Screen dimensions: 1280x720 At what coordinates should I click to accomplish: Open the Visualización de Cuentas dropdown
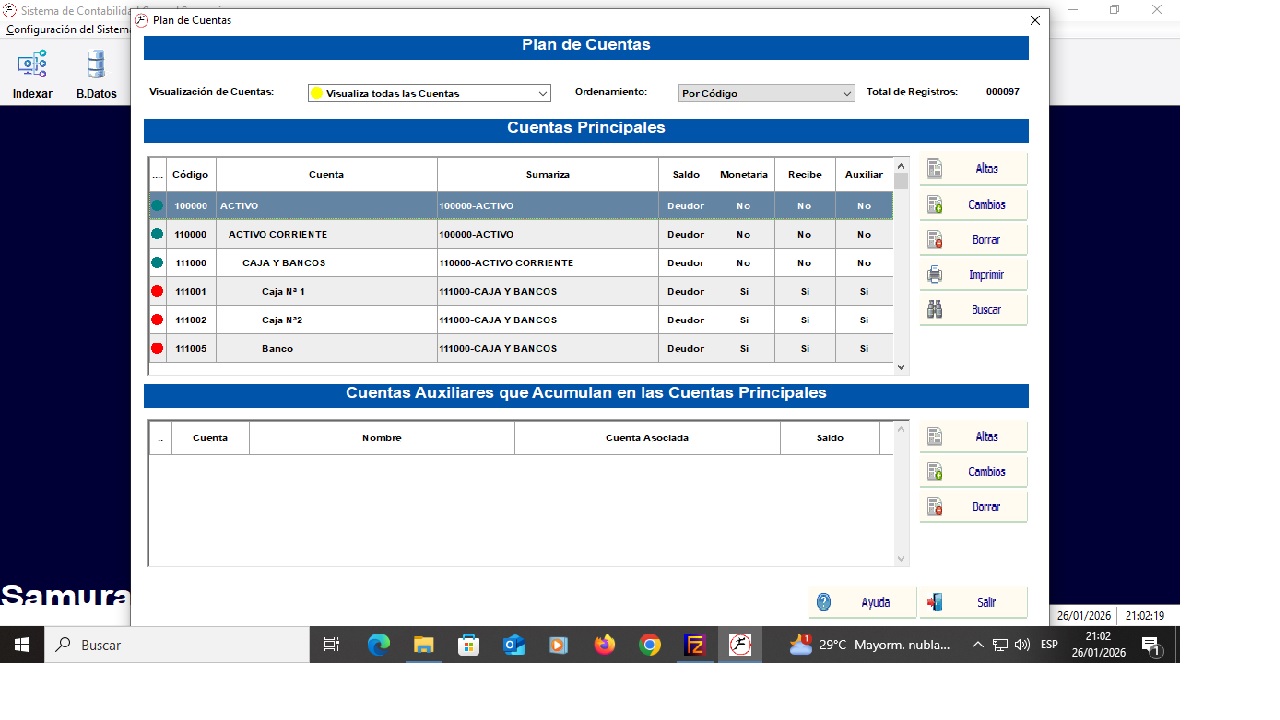[x=429, y=93]
